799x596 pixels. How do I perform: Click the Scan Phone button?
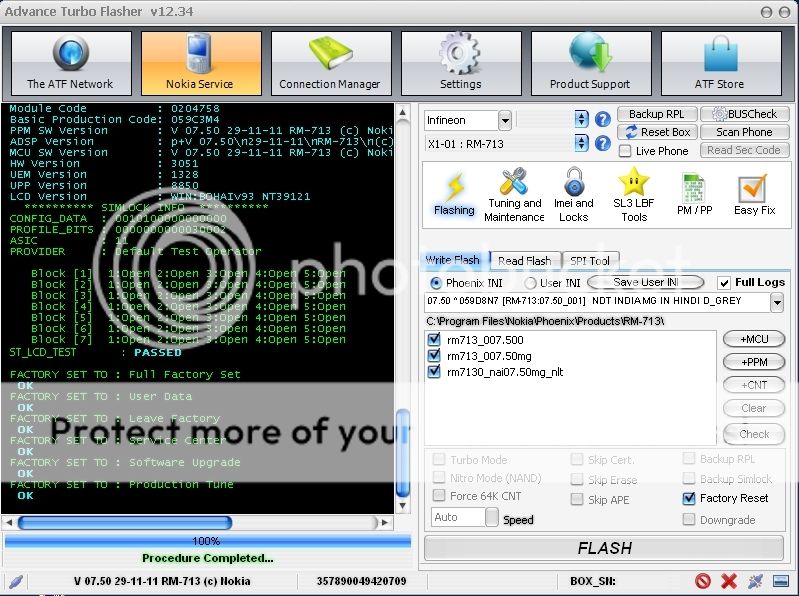coord(744,132)
